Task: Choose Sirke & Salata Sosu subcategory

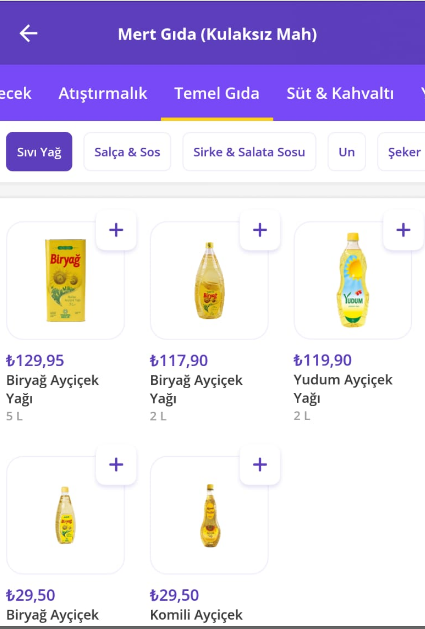Action: [x=249, y=152]
